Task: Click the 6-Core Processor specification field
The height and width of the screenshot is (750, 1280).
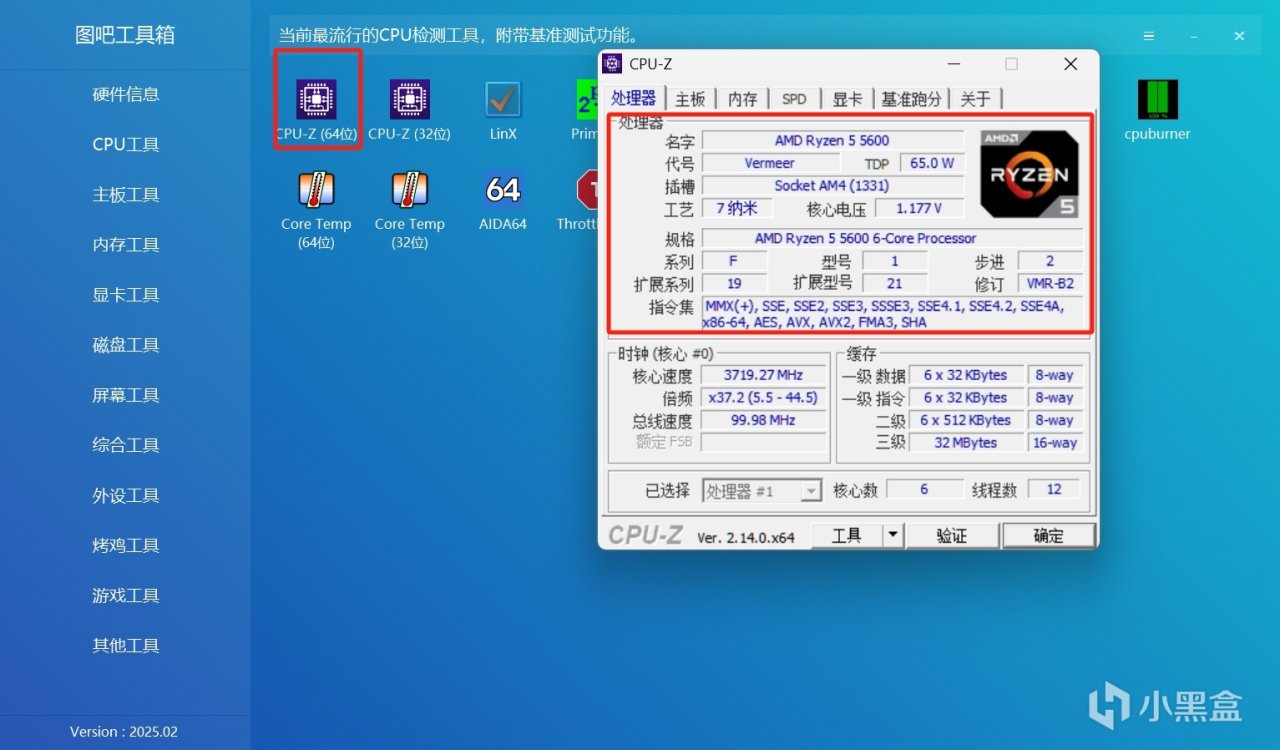Action: point(892,238)
